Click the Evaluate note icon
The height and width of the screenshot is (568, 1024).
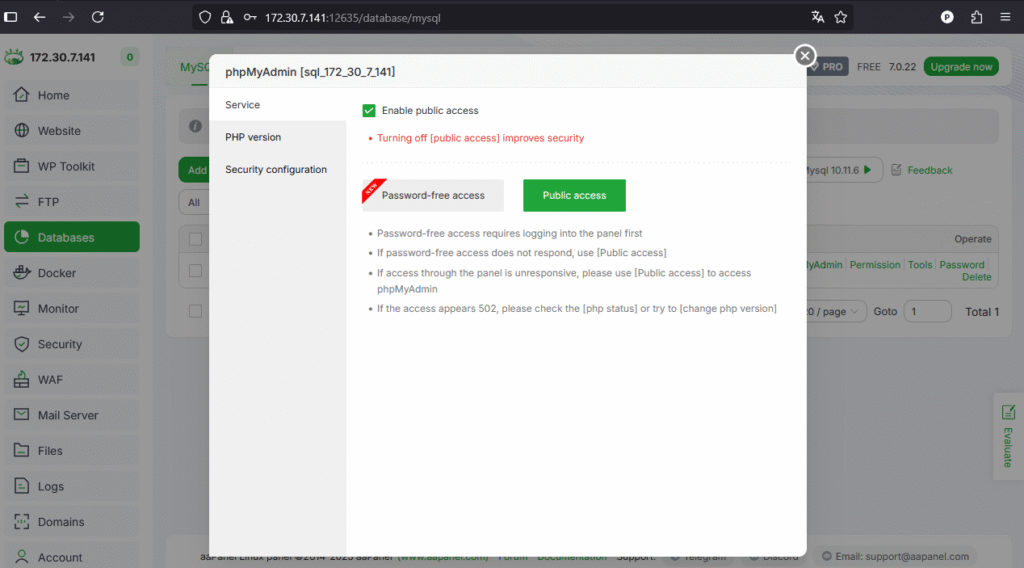(x=1008, y=412)
